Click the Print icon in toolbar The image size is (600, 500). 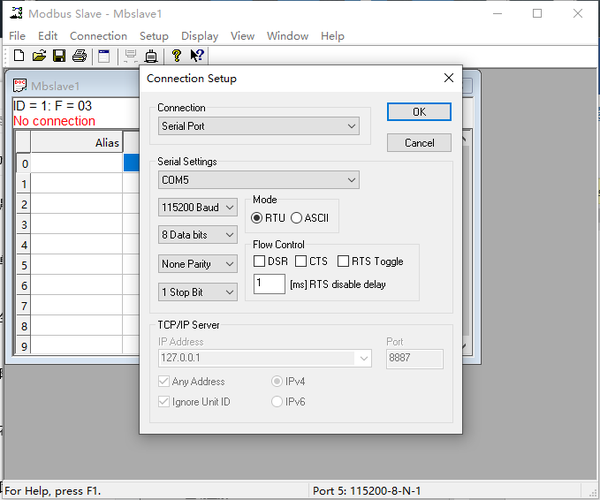pos(79,56)
